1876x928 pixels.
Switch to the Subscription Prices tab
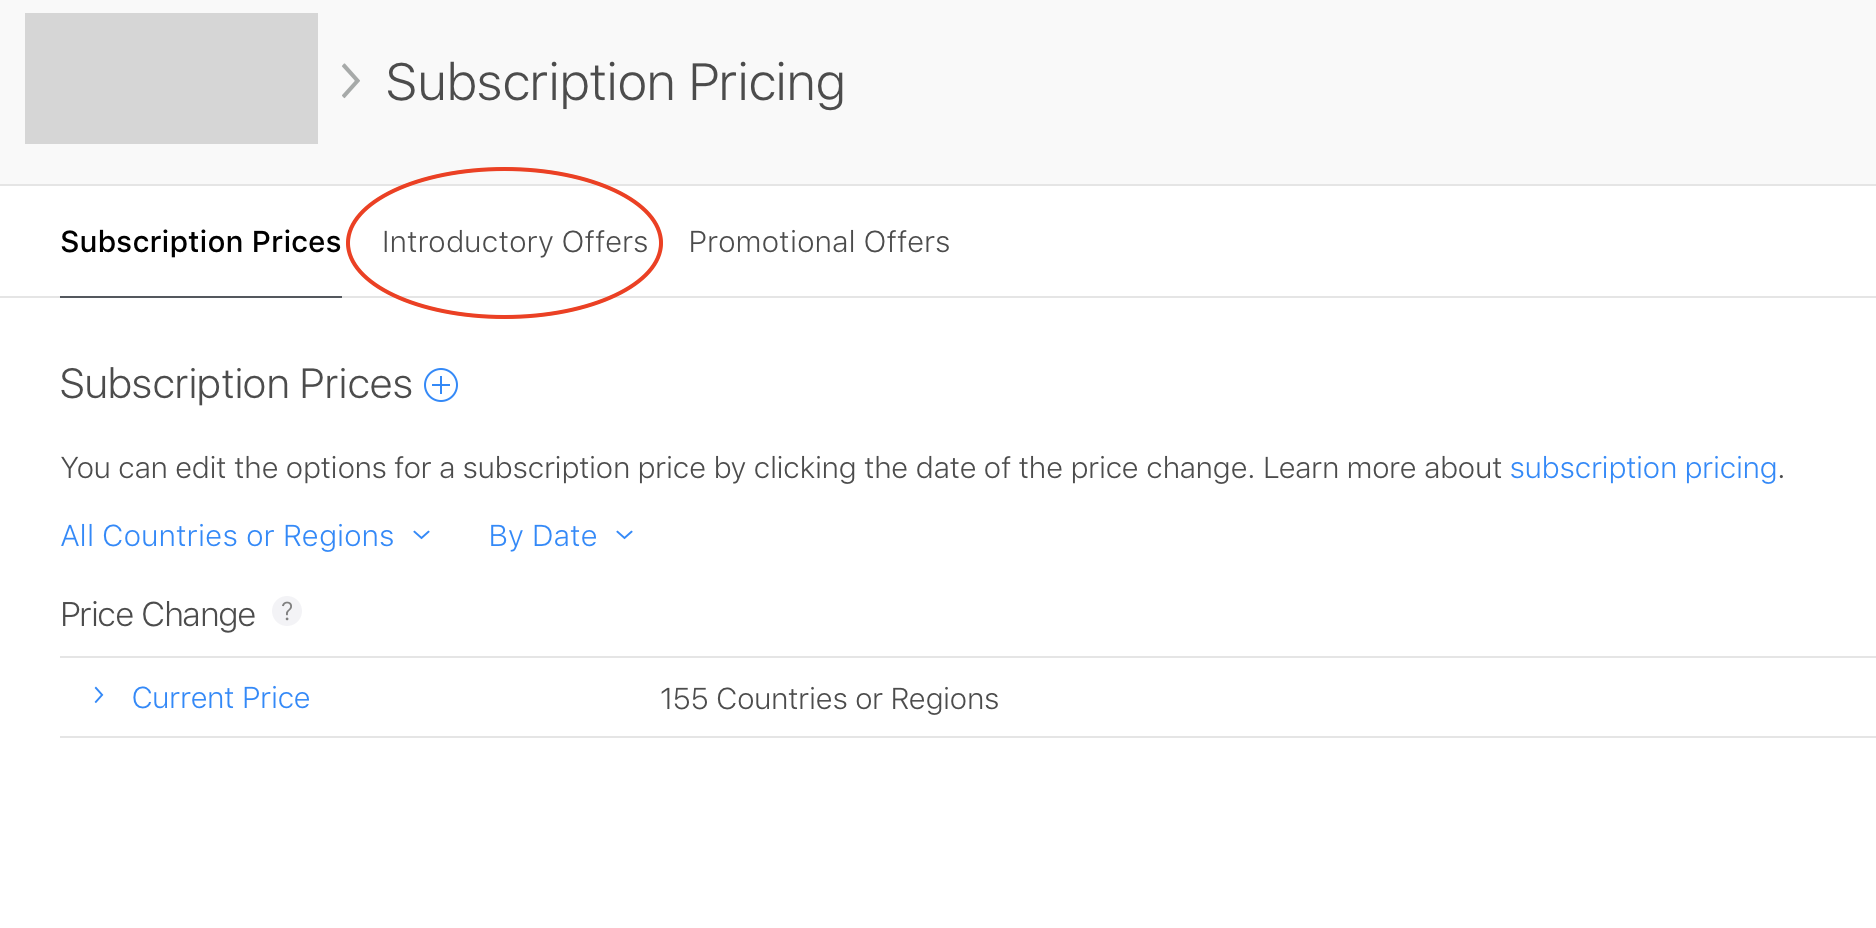(201, 242)
